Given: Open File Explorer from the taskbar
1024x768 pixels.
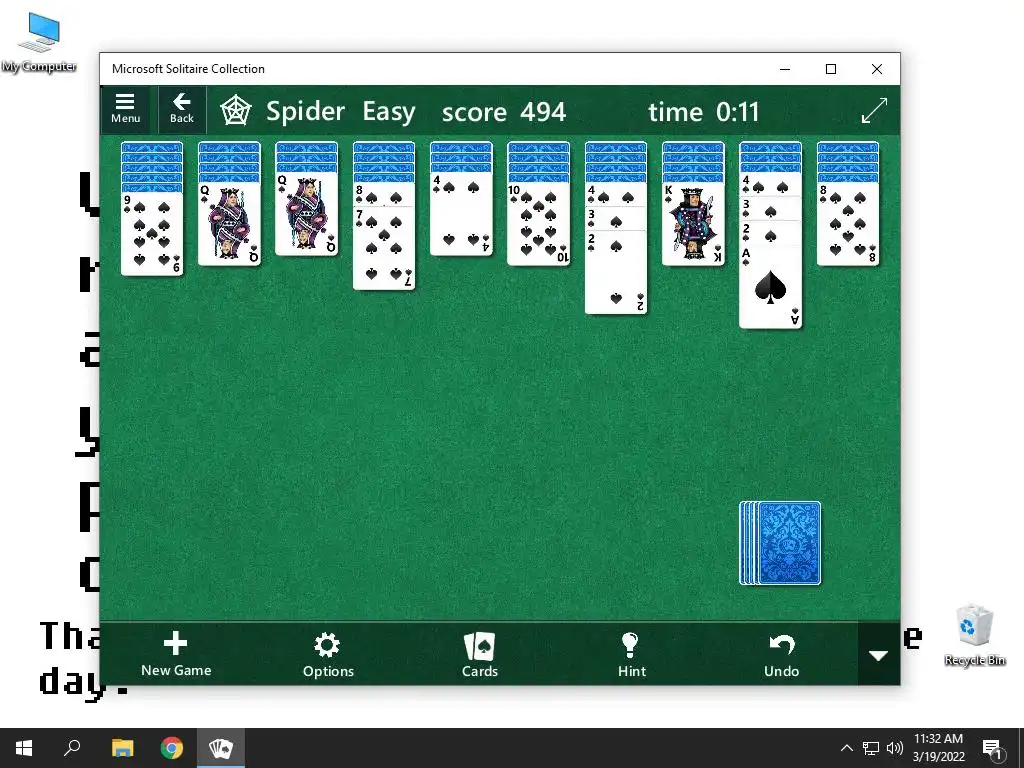Looking at the screenshot, I should (122, 748).
